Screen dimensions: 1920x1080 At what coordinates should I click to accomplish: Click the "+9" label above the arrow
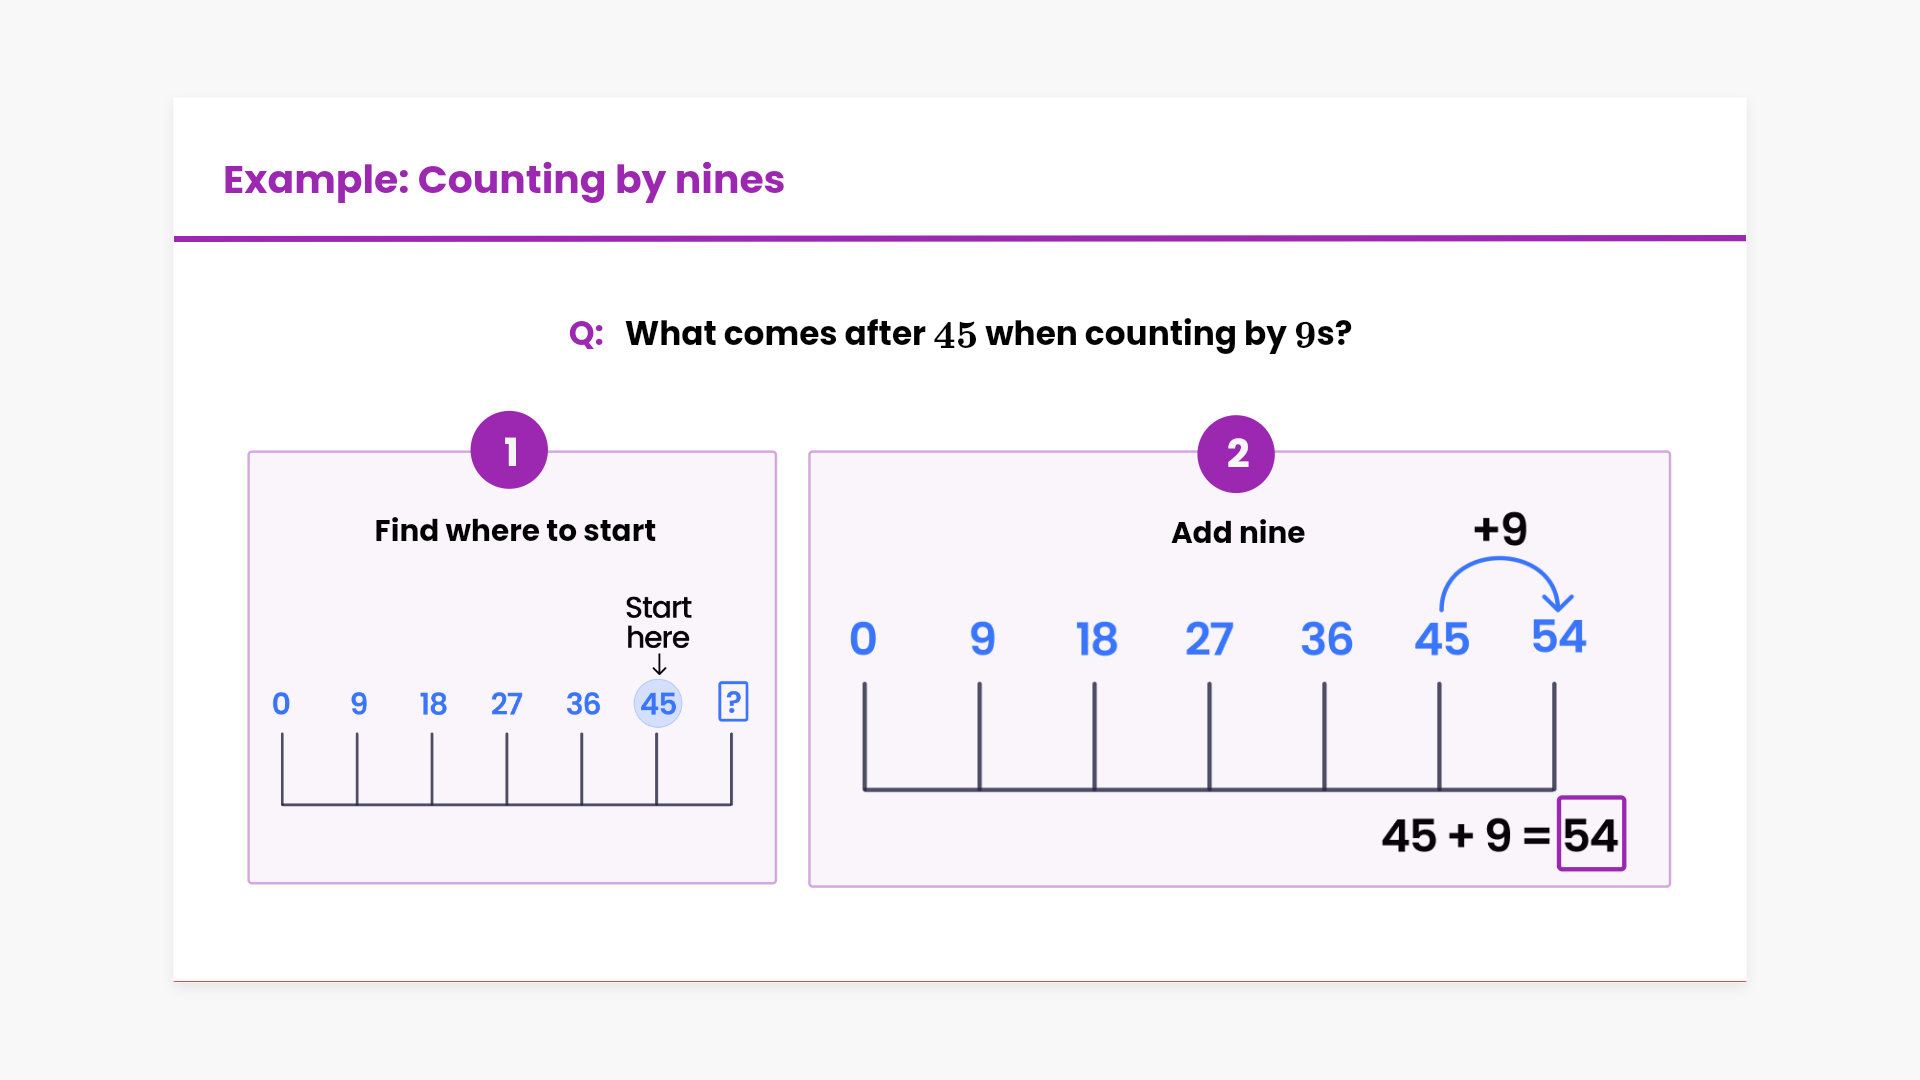(x=1500, y=529)
